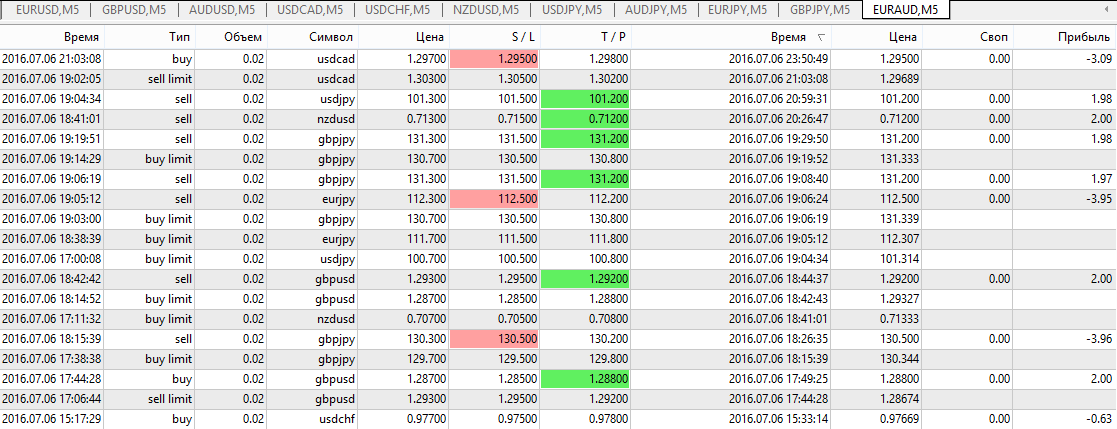Click the close price 130.344

pyautogui.click(x=900, y=358)
